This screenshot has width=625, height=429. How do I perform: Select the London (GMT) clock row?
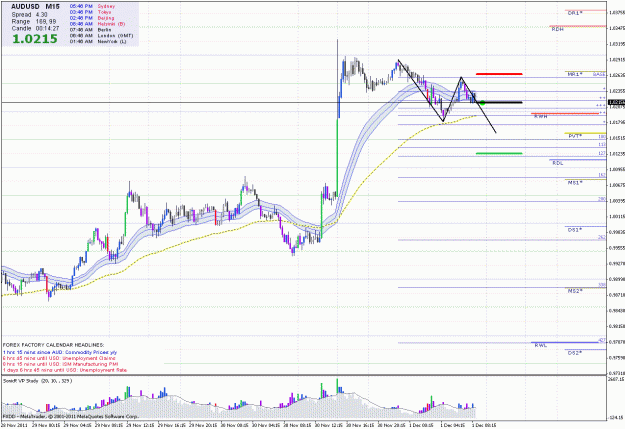101,35
